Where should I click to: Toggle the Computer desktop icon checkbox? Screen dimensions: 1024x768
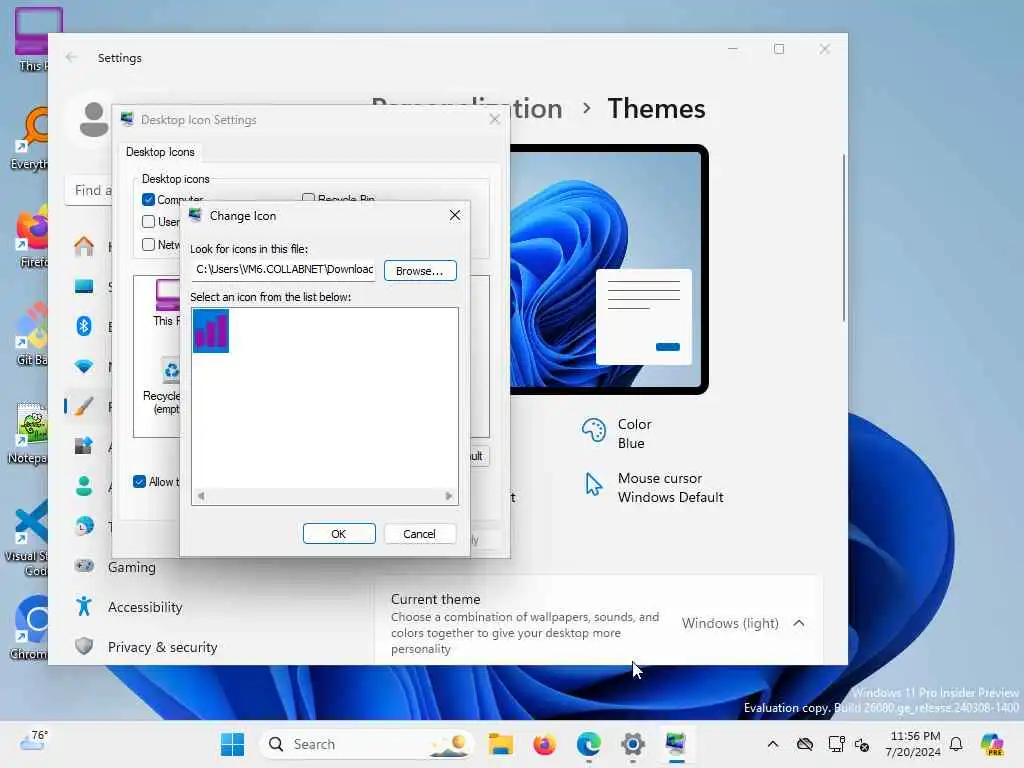click(148, 199)
